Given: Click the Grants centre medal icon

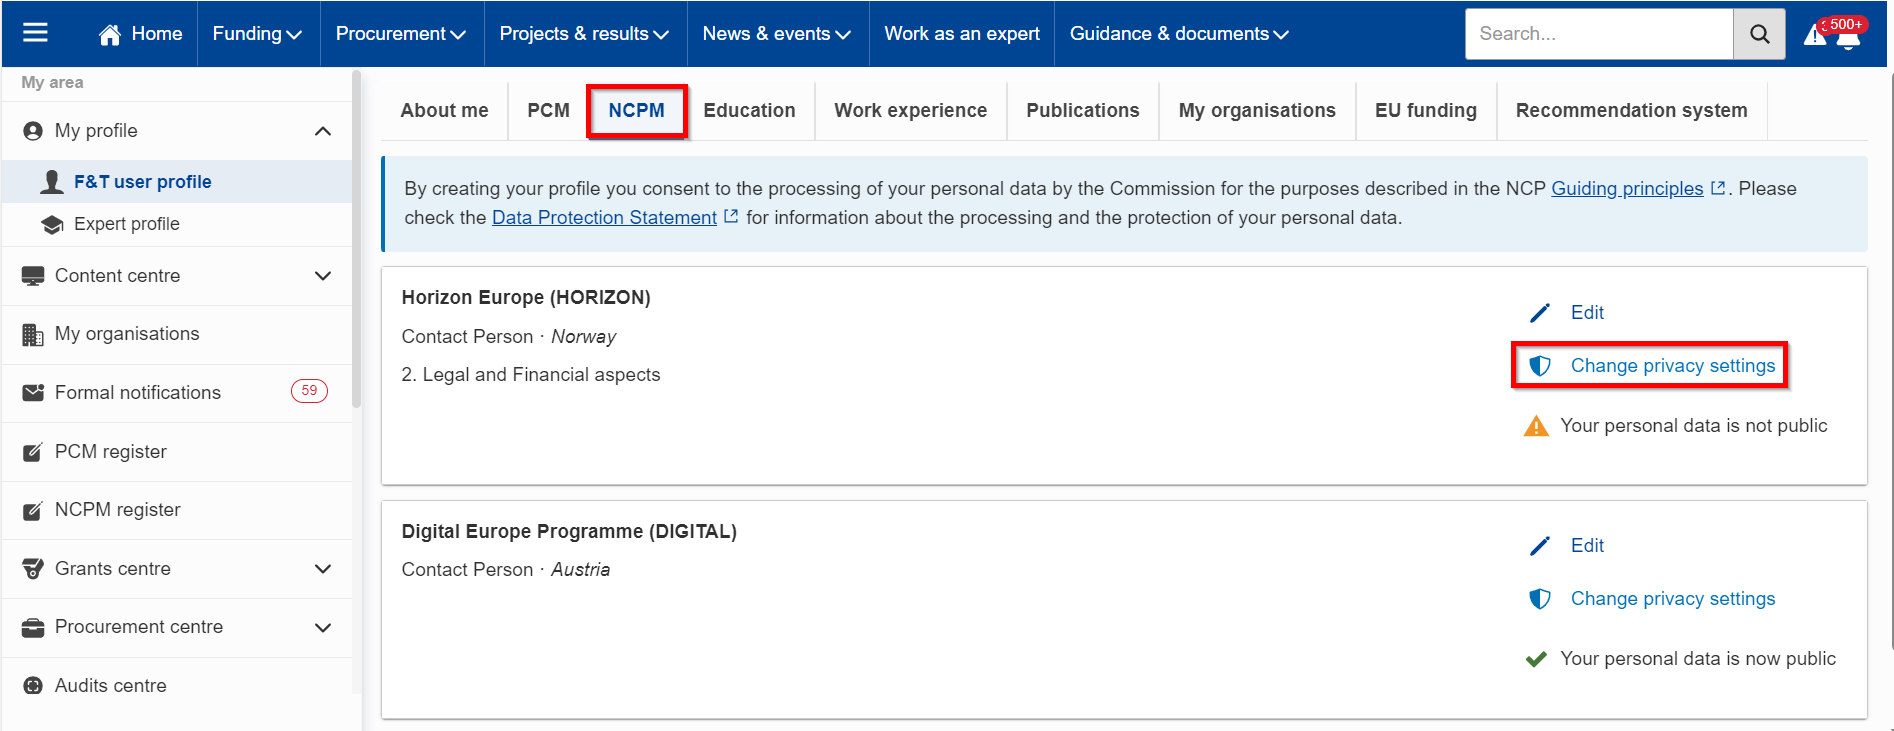Looking at the screenshot, I should point(33,569).
